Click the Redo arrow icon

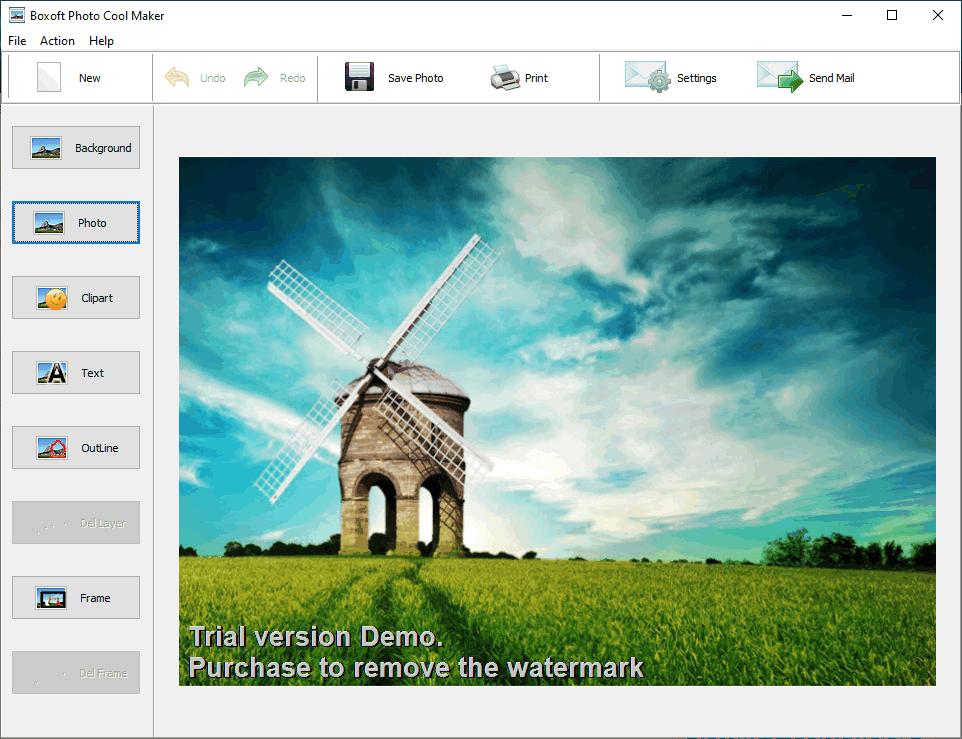(x=256, y=77)
